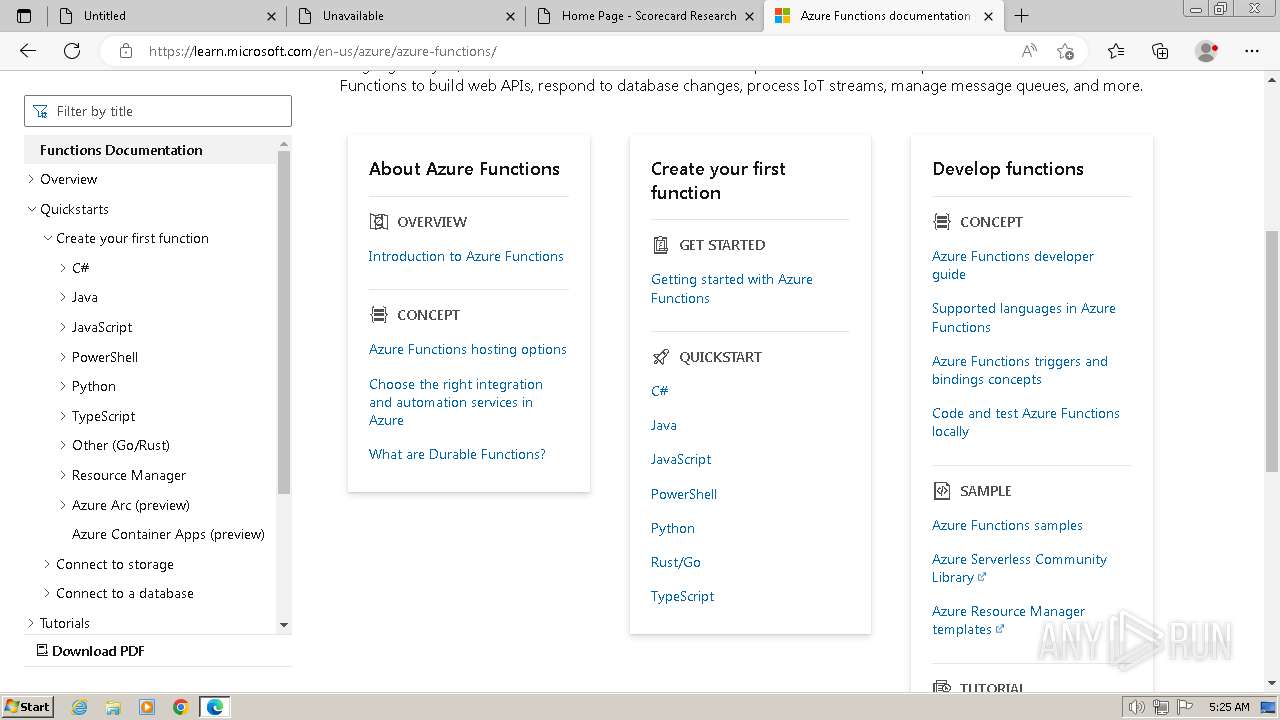Image resolution: width=1280 pixels, height=720 pixels.
Task: Expand the C# tree item
Action: pos(63,268)
